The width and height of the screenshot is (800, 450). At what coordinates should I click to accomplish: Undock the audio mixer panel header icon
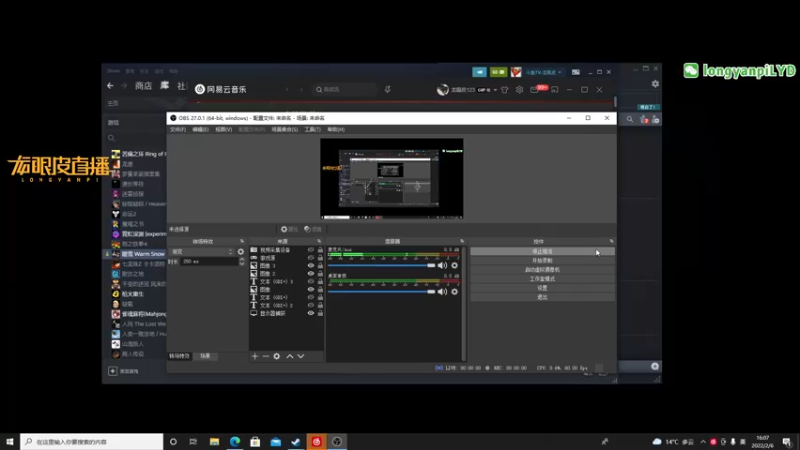click(x=462, y=241)
